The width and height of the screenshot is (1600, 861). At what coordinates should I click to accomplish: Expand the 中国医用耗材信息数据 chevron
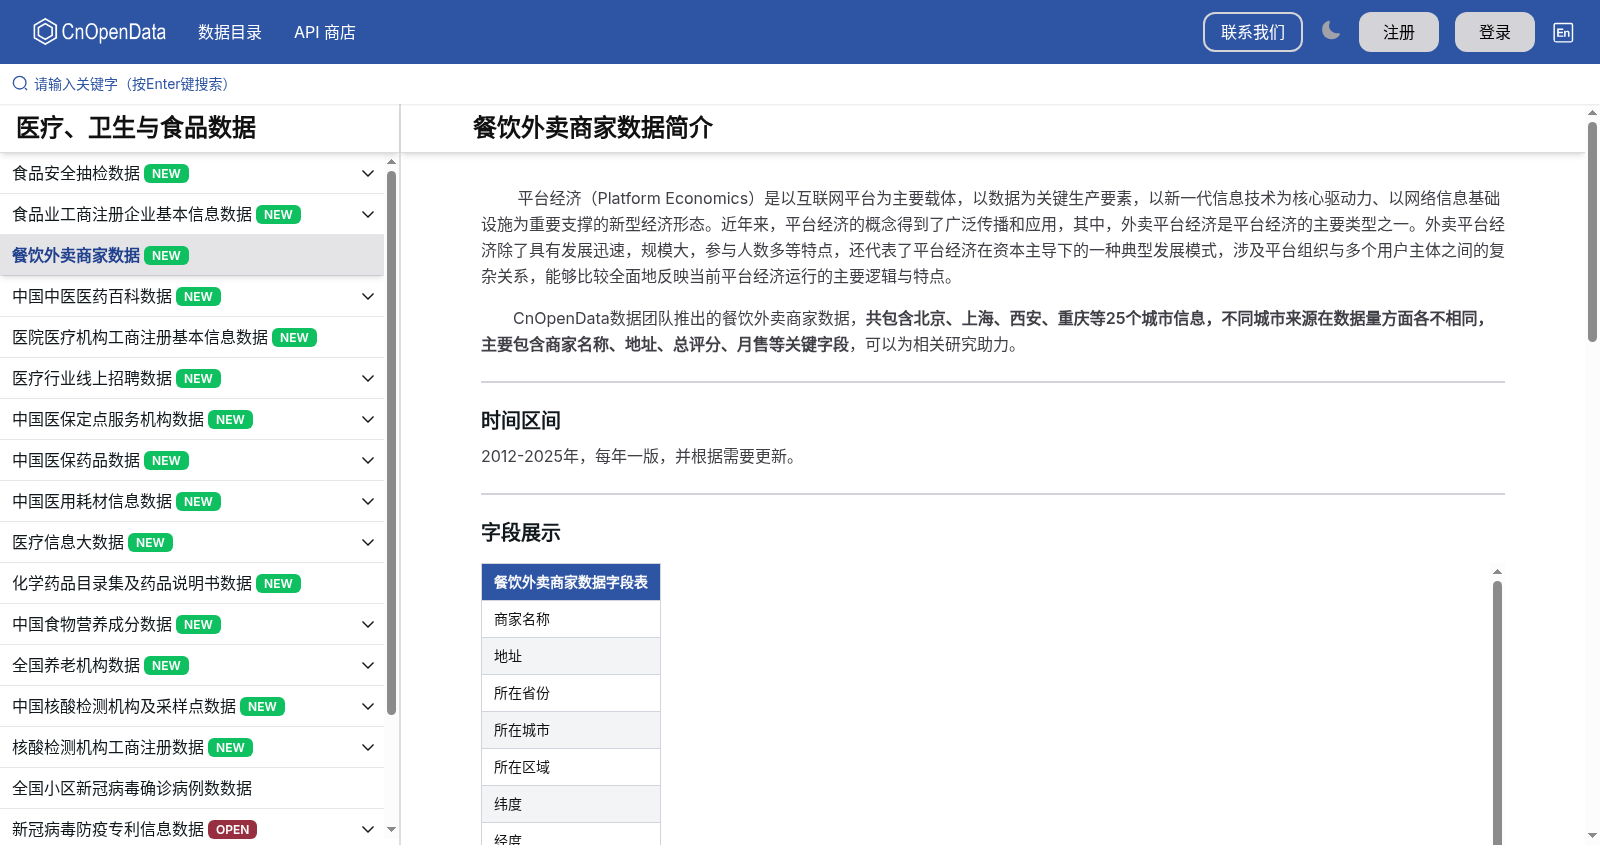point(368,502)
